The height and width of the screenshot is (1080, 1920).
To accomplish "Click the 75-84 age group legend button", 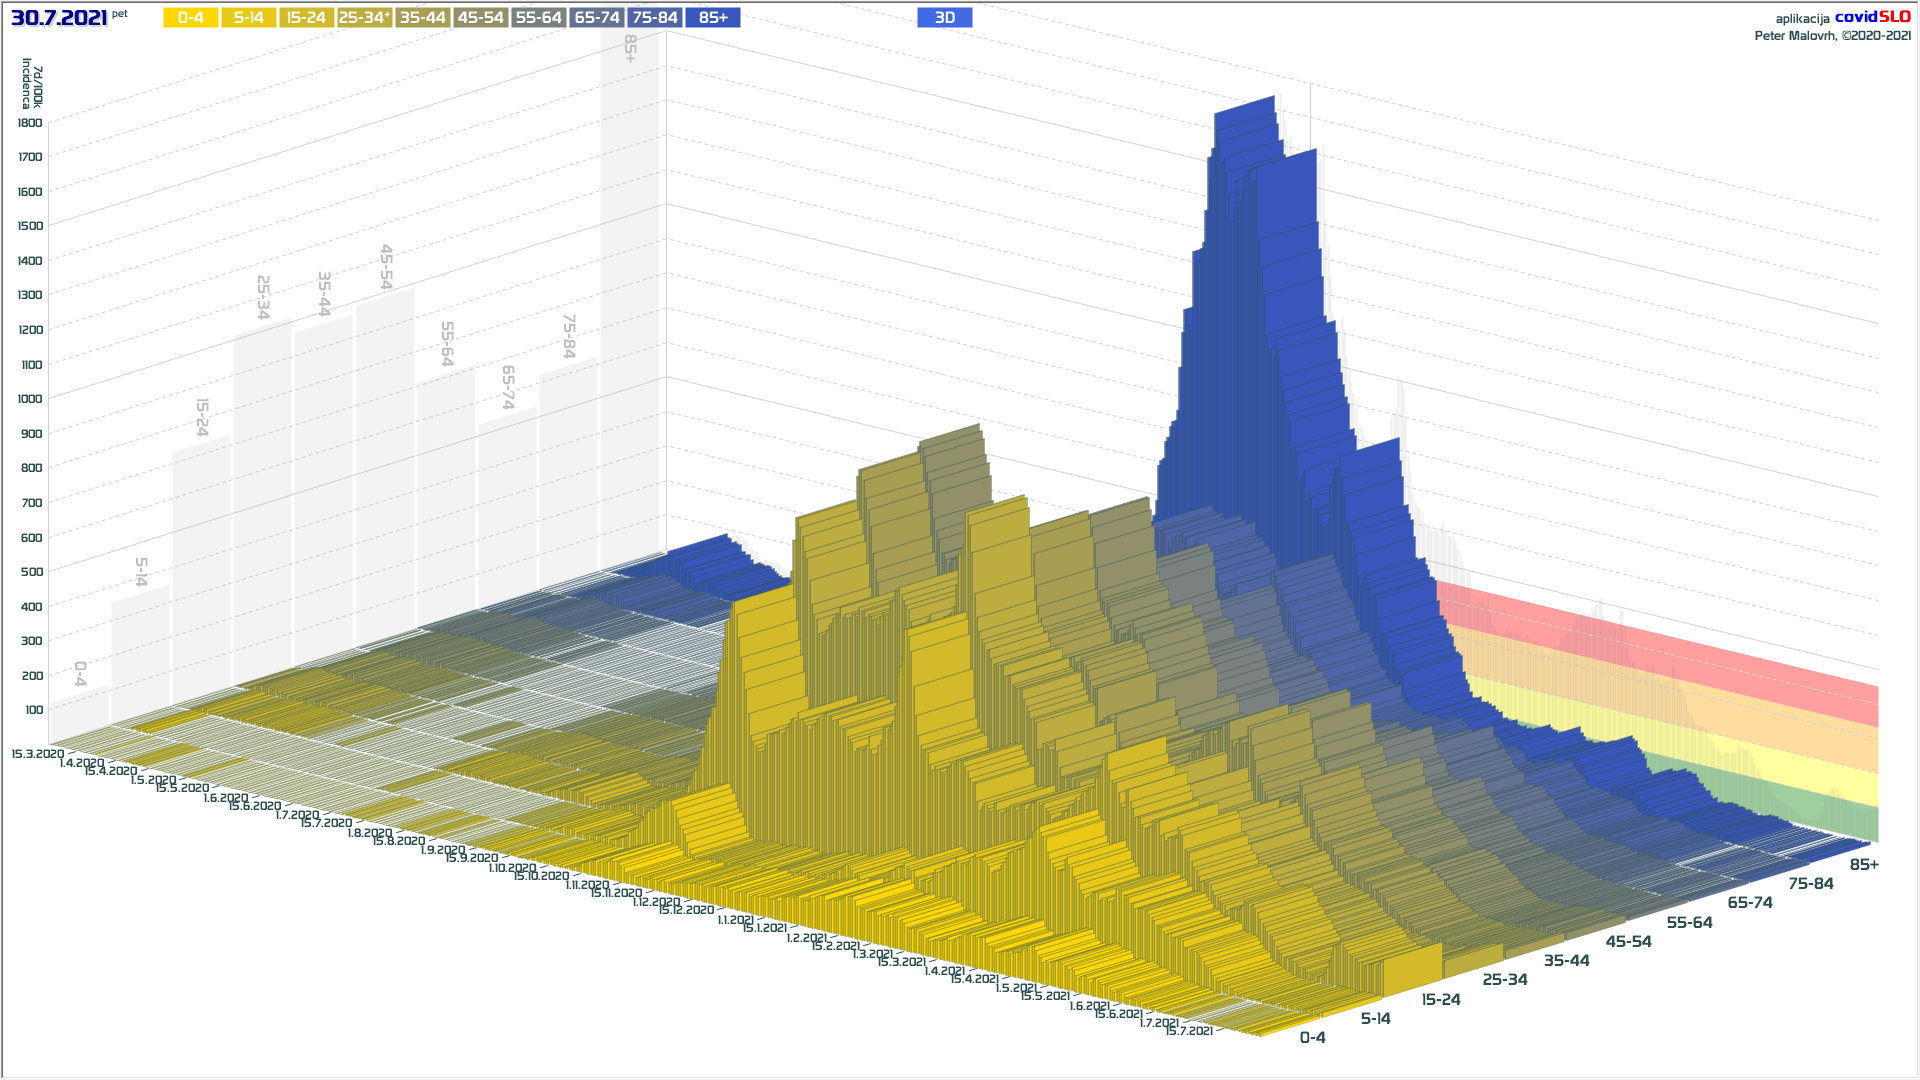I will point(655,18).
